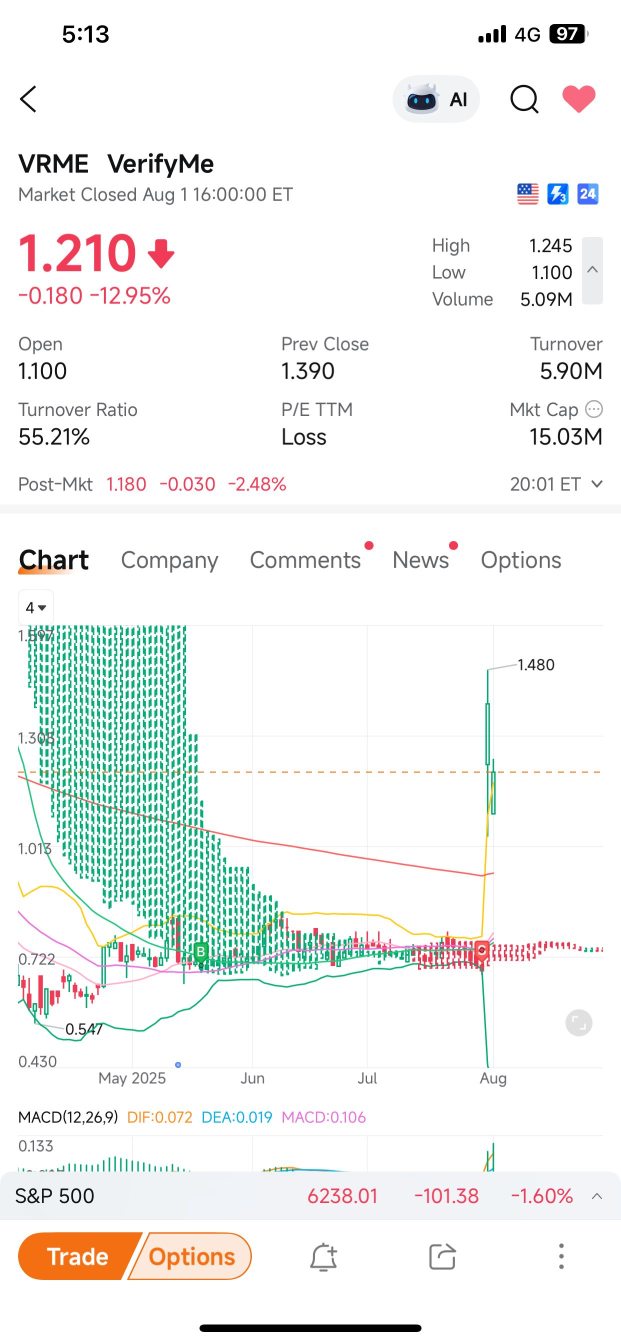Image resolution: width=621 pixels, height=1344 pixels.
Task: Expand the S&P 500 index bar chevron
Action: click(597, 1196)
